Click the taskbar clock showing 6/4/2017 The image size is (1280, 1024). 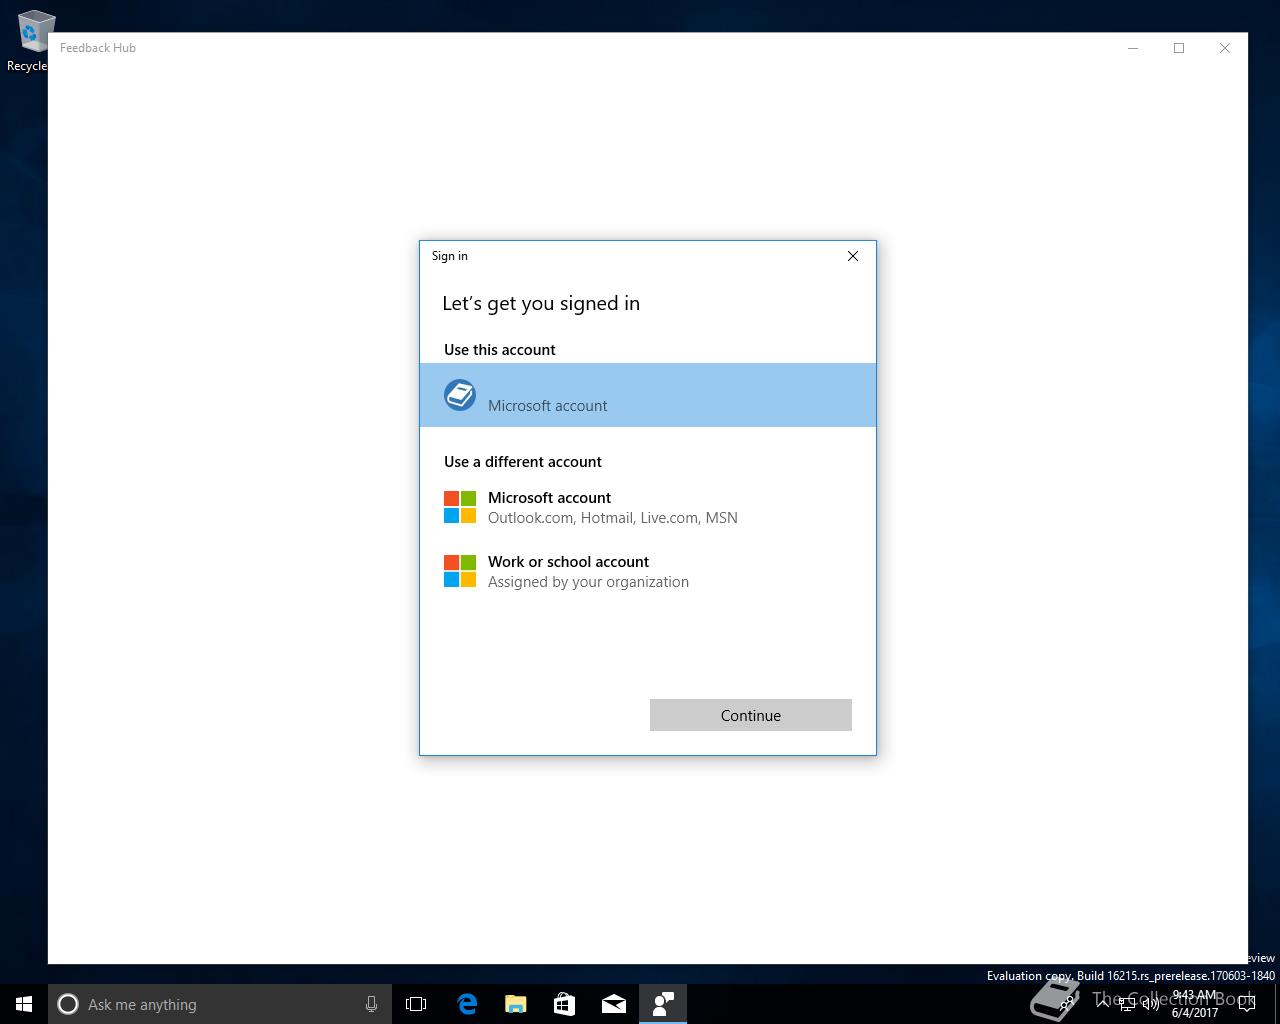tap(1195, 1004)
